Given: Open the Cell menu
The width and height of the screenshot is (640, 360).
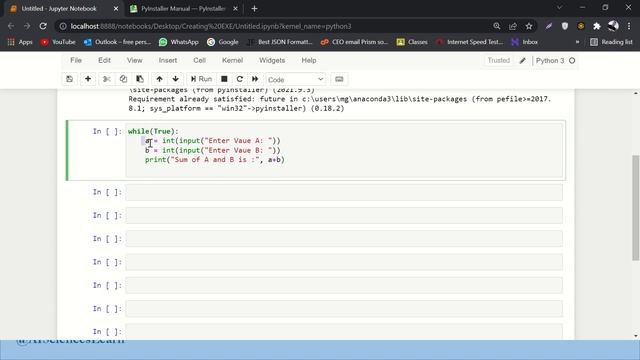Looking at the screenshot, I should point(199,60).
